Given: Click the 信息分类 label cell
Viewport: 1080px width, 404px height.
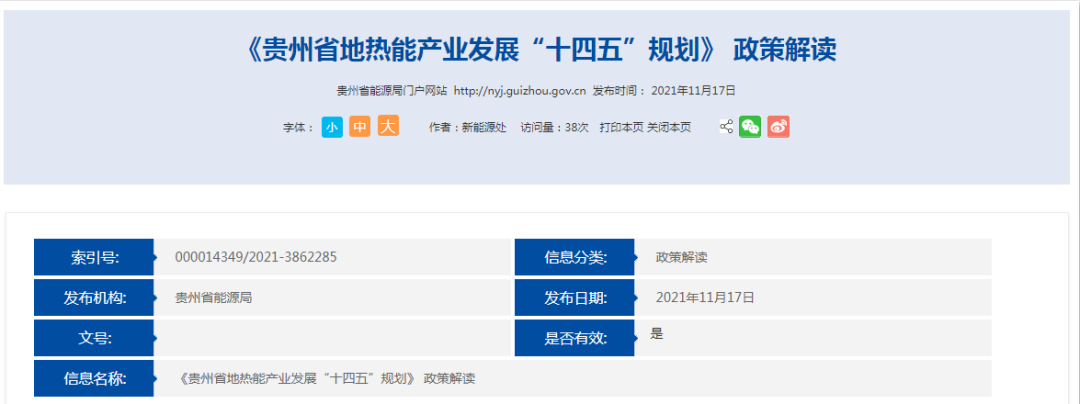Looking at the screenshot, I should coord(575,257).
